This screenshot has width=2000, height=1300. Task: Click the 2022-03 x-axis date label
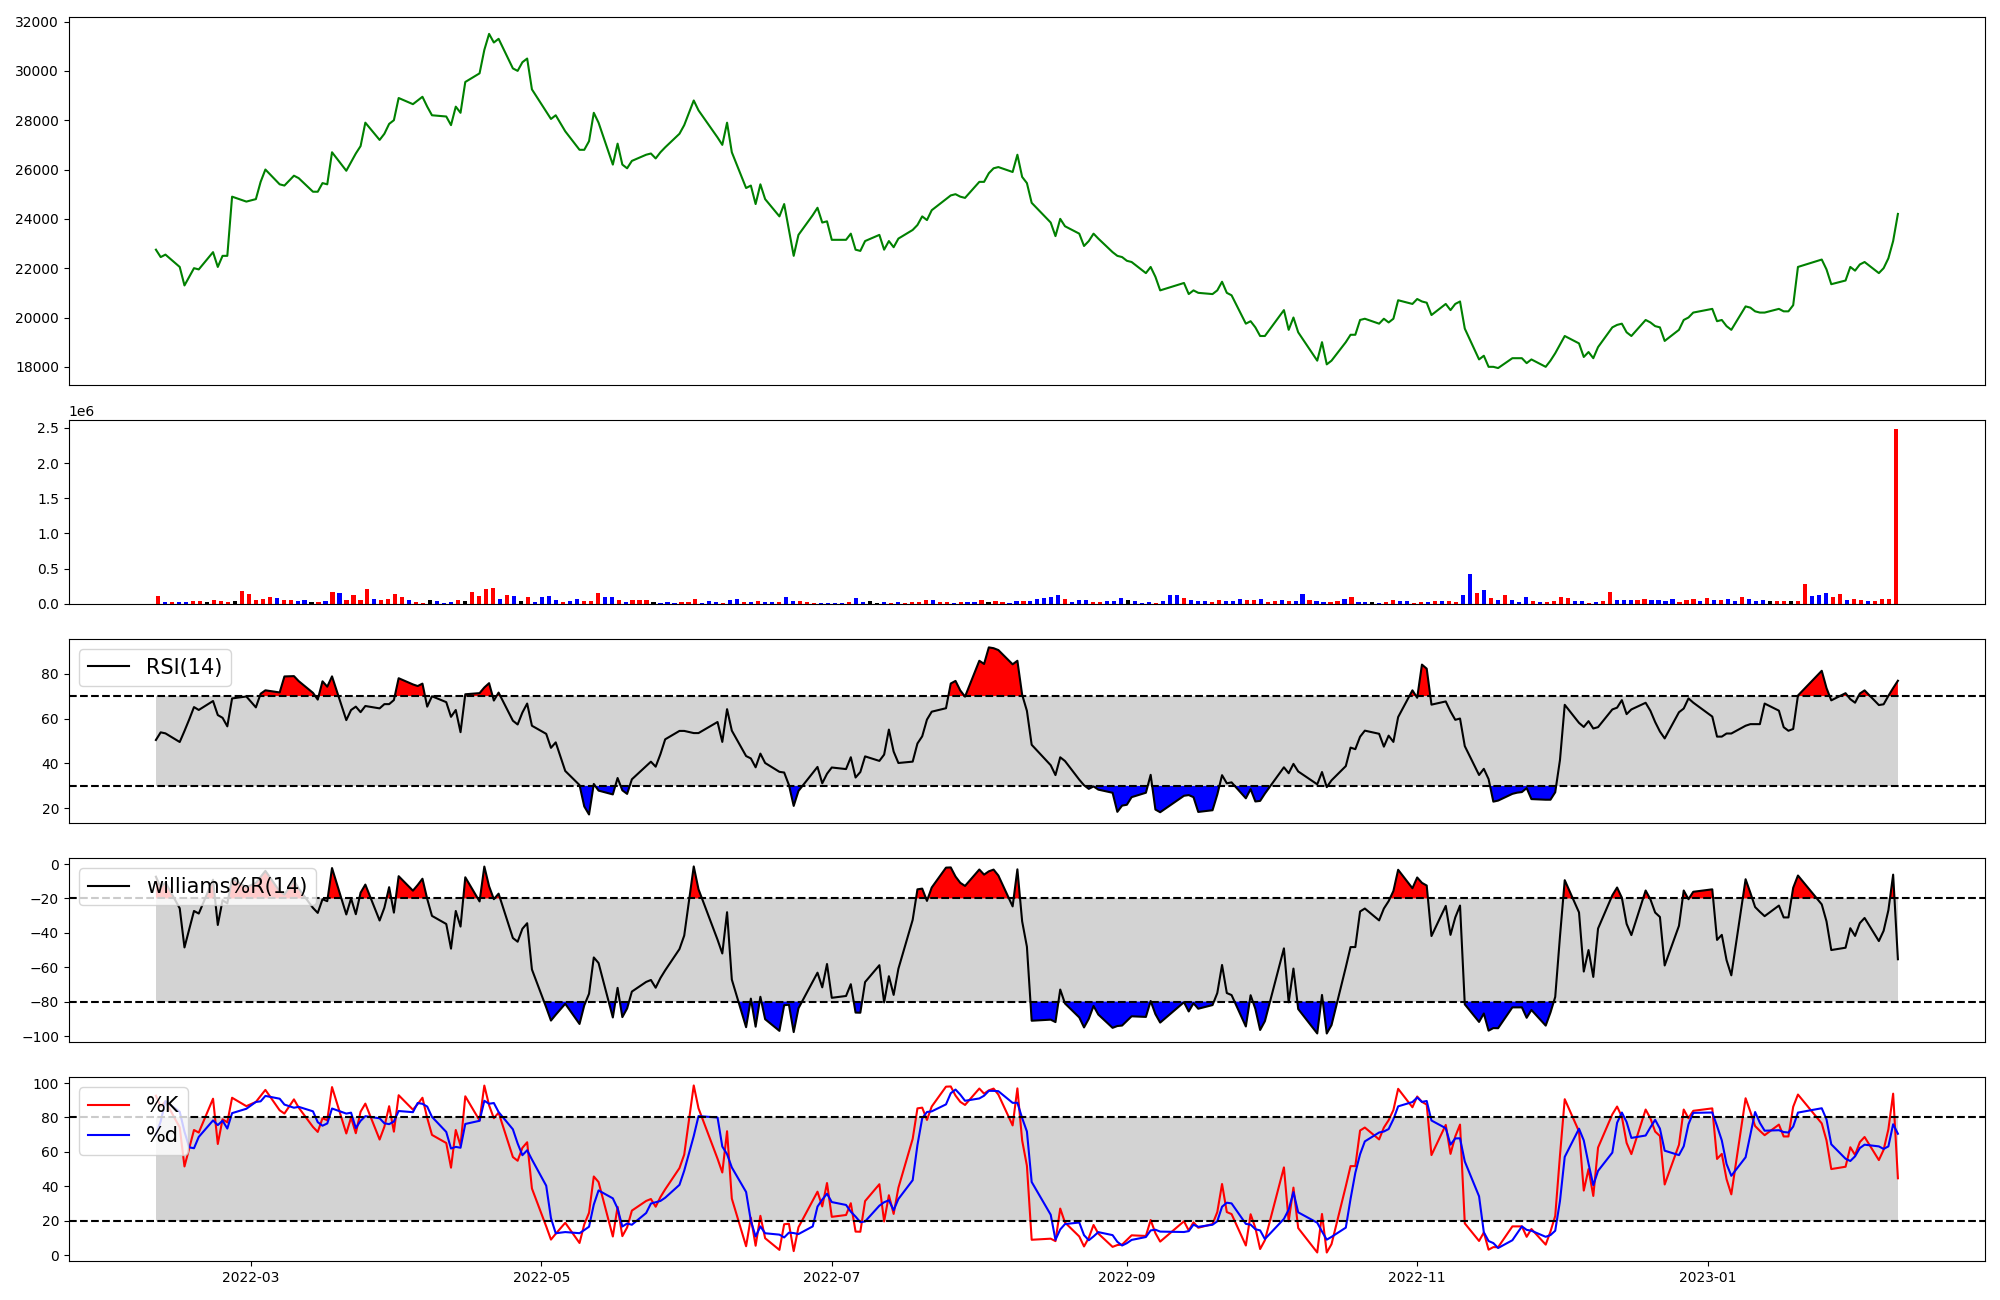tap(251, 1277)
